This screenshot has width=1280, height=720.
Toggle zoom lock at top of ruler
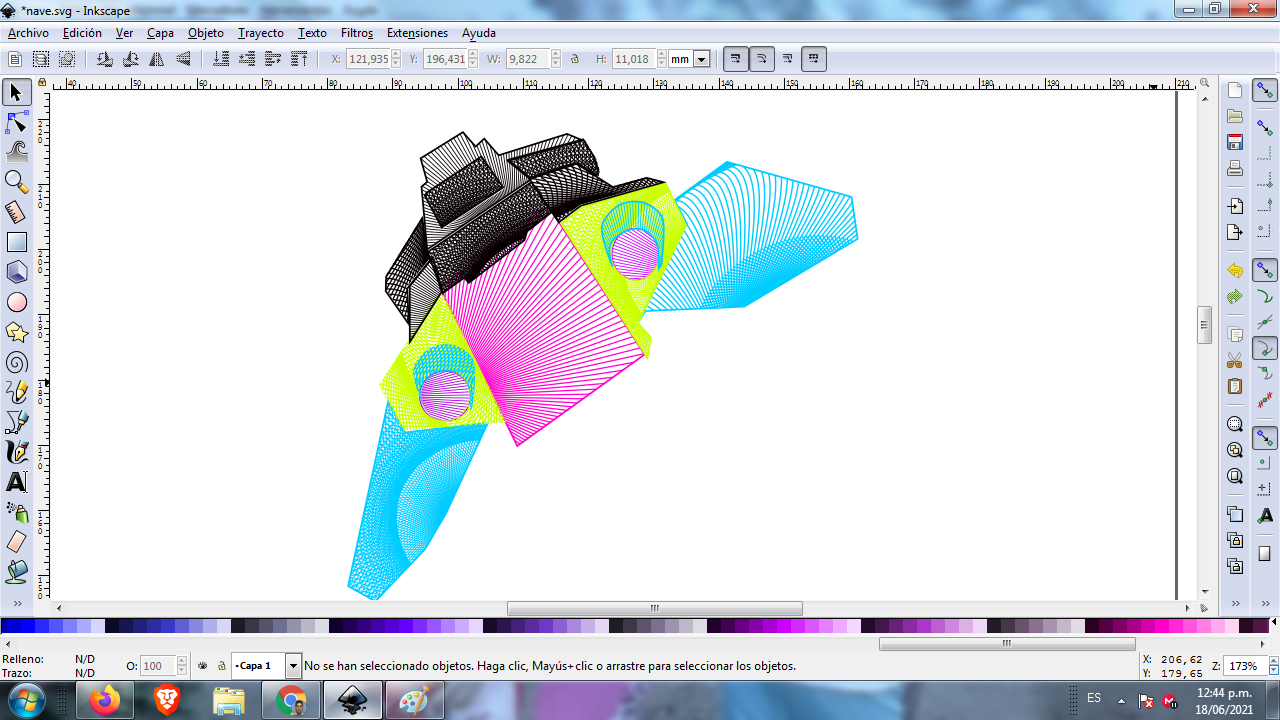pos(42,84)
